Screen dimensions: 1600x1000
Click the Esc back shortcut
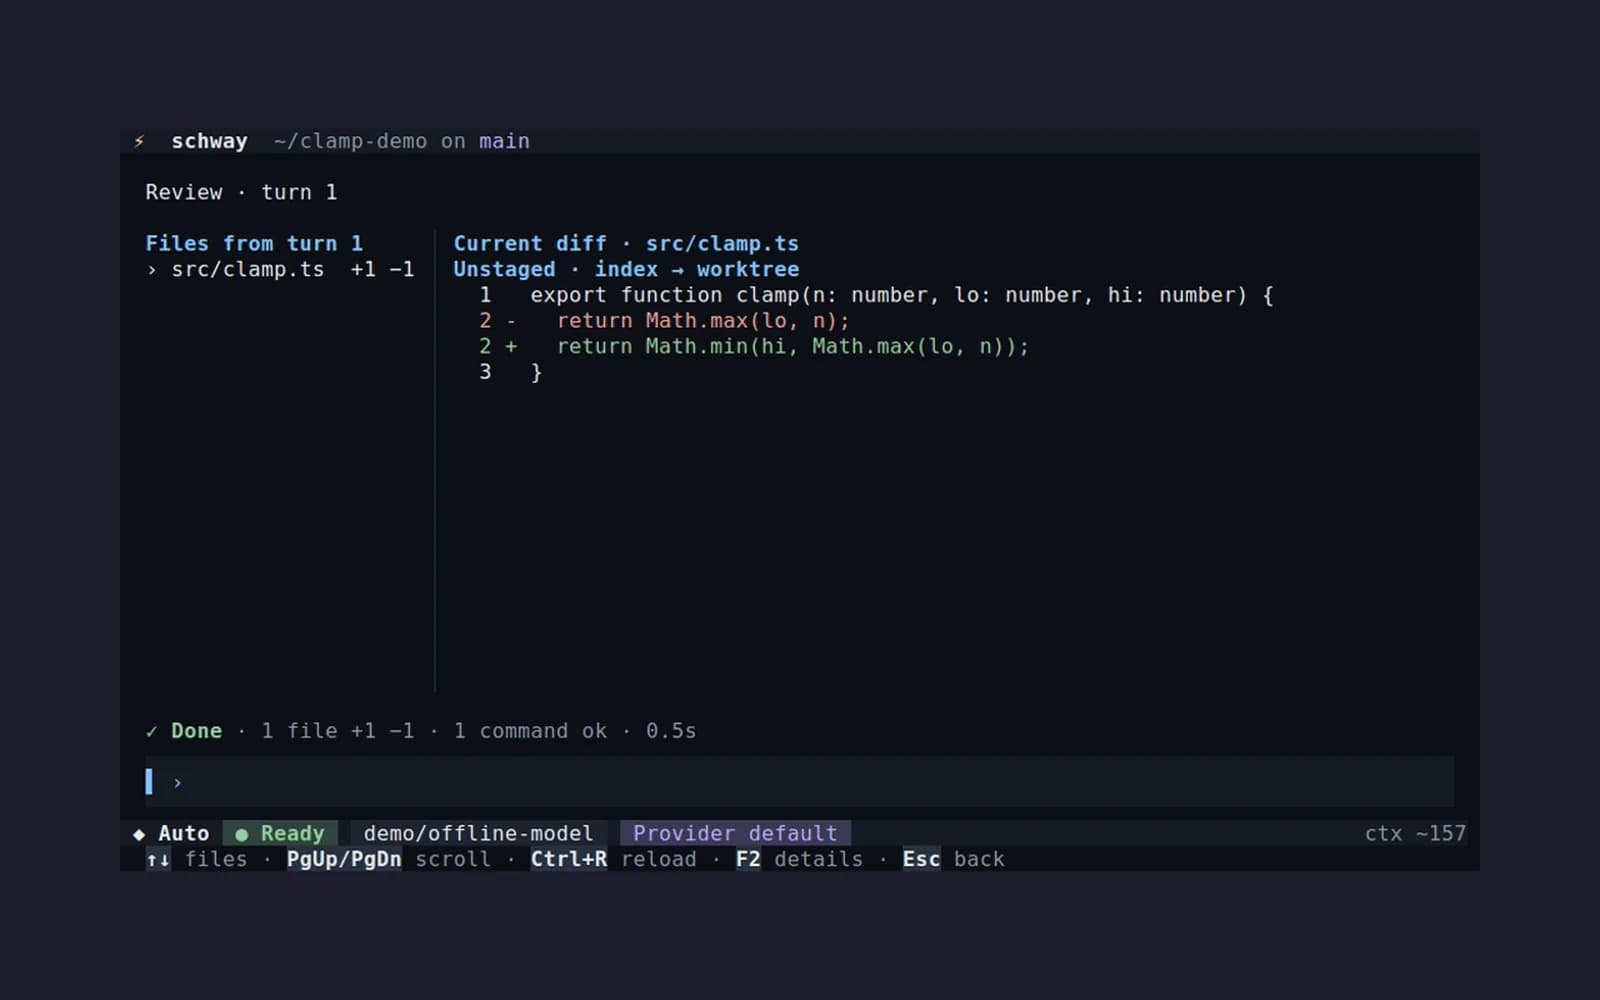(x=953, y=859)
